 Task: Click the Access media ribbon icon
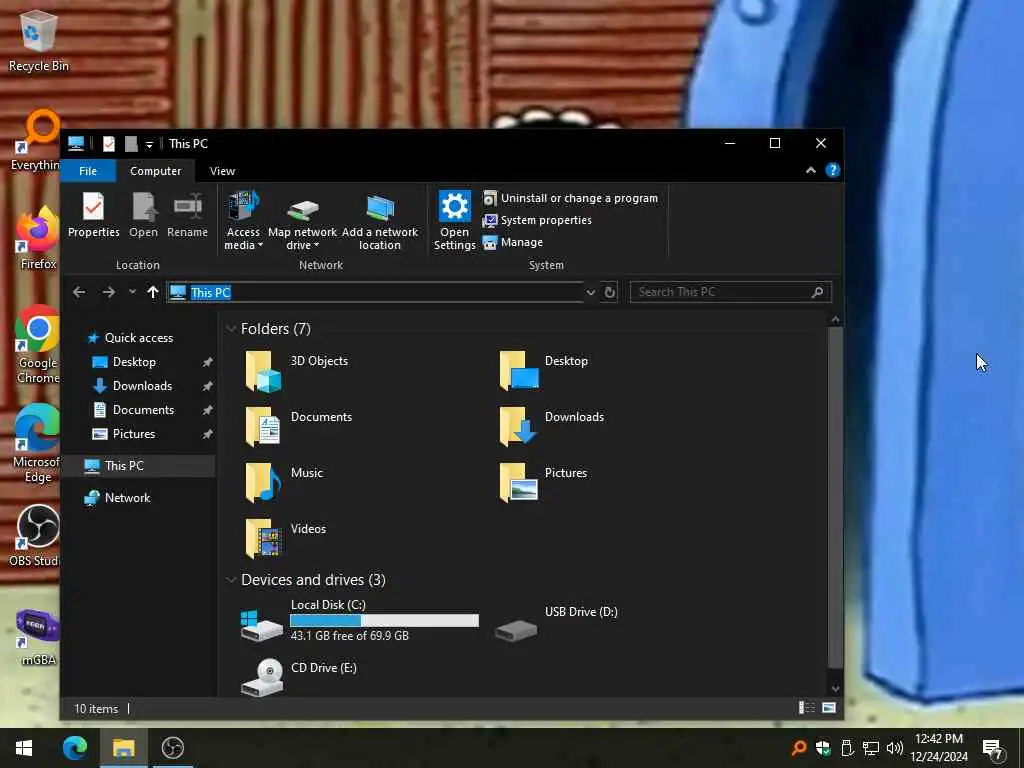pyautogui.click(x=243, y=206)
